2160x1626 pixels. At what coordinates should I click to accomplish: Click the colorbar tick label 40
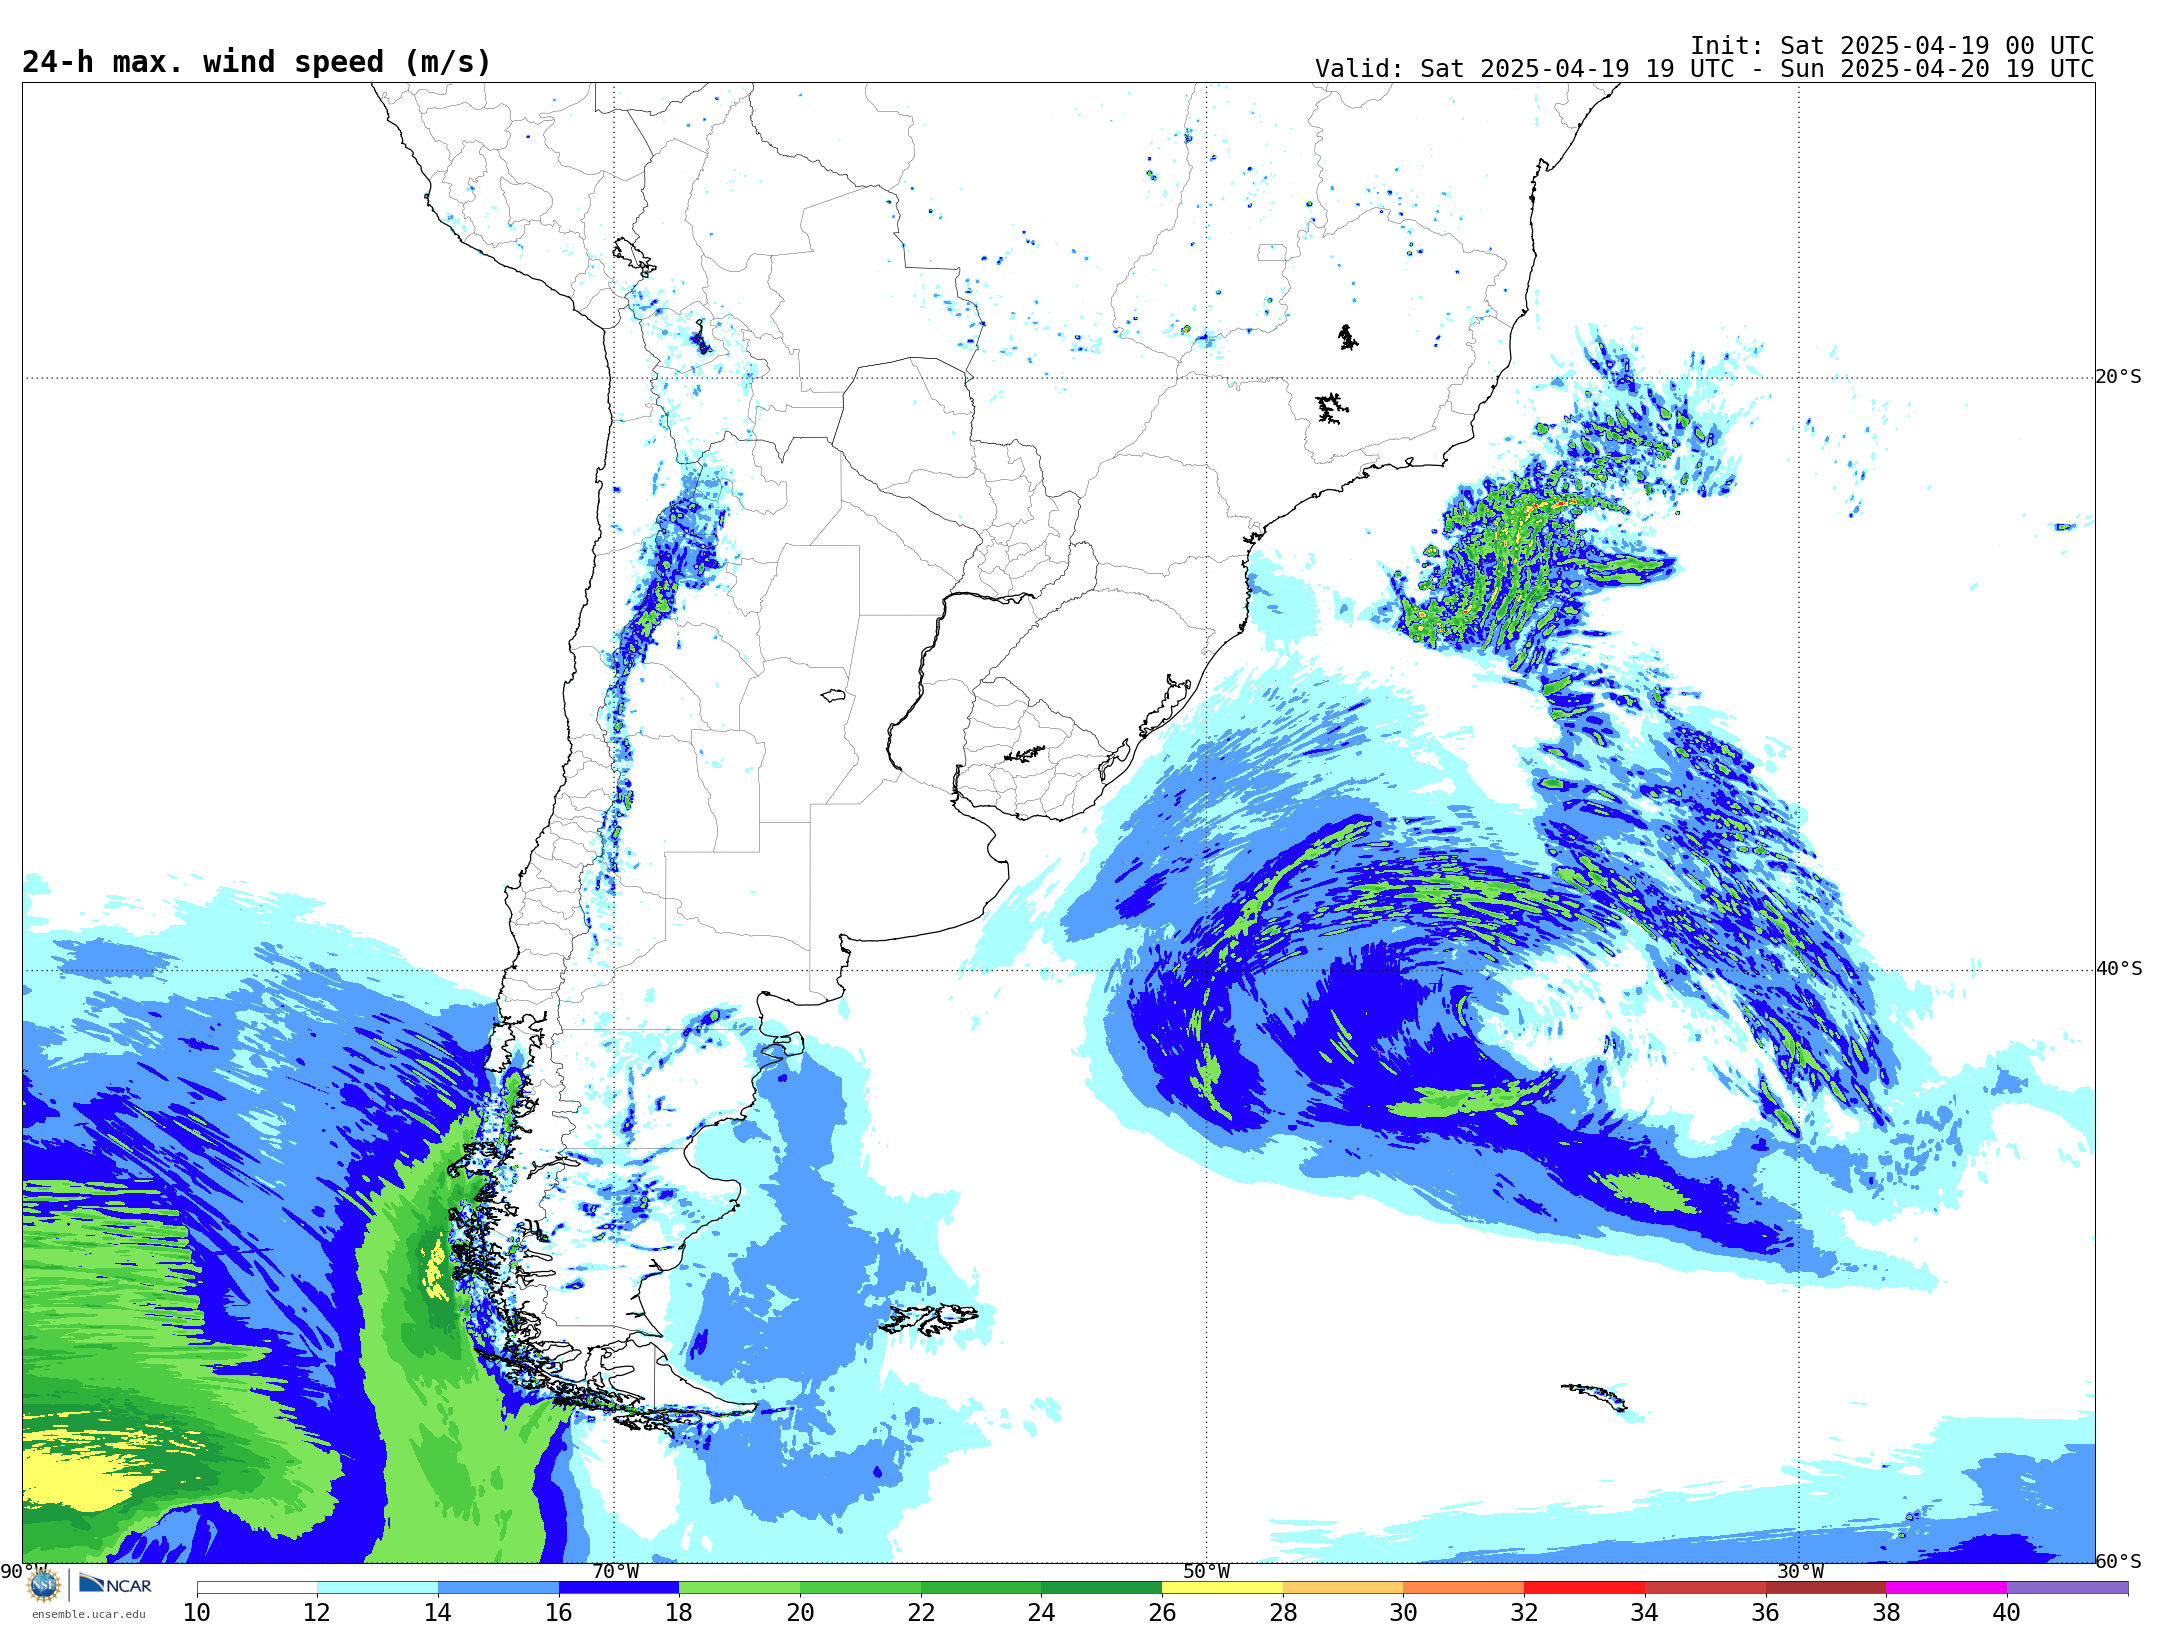tap(2007, 1612)
